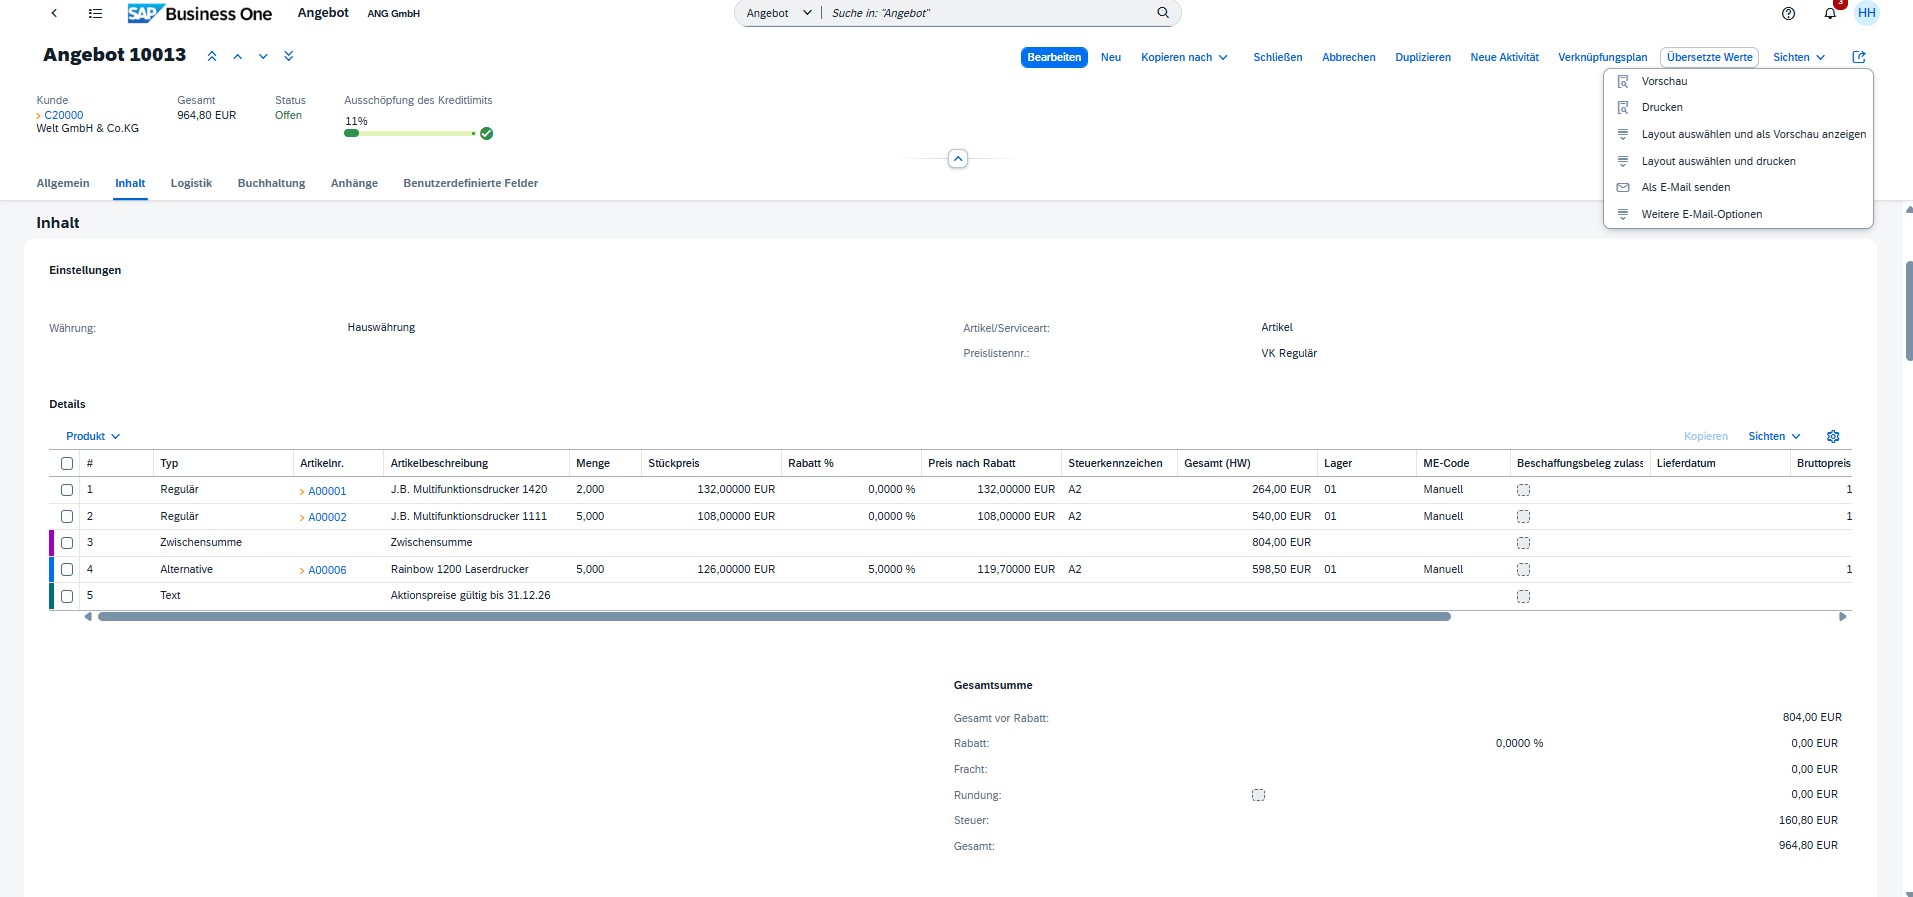Click the Bearbeiten button
The height and width of the screenshot is (897, 1913).
point(1054,57)
